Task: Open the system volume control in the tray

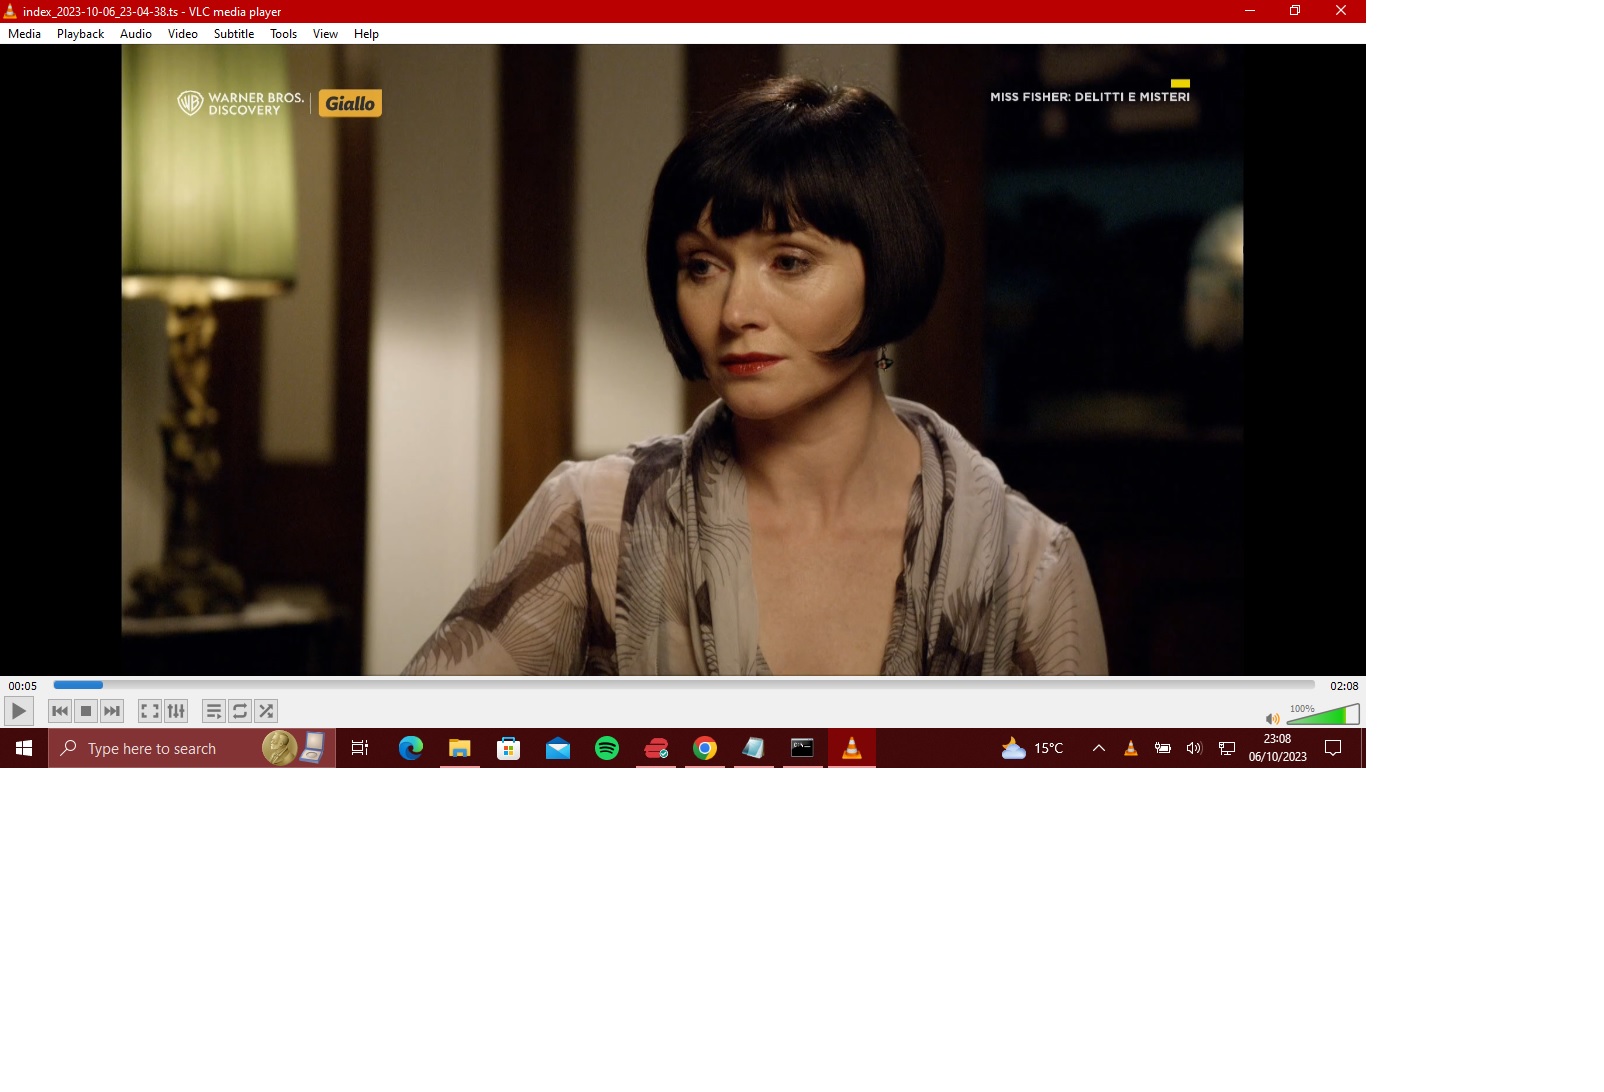Action: click(1194, 748)
